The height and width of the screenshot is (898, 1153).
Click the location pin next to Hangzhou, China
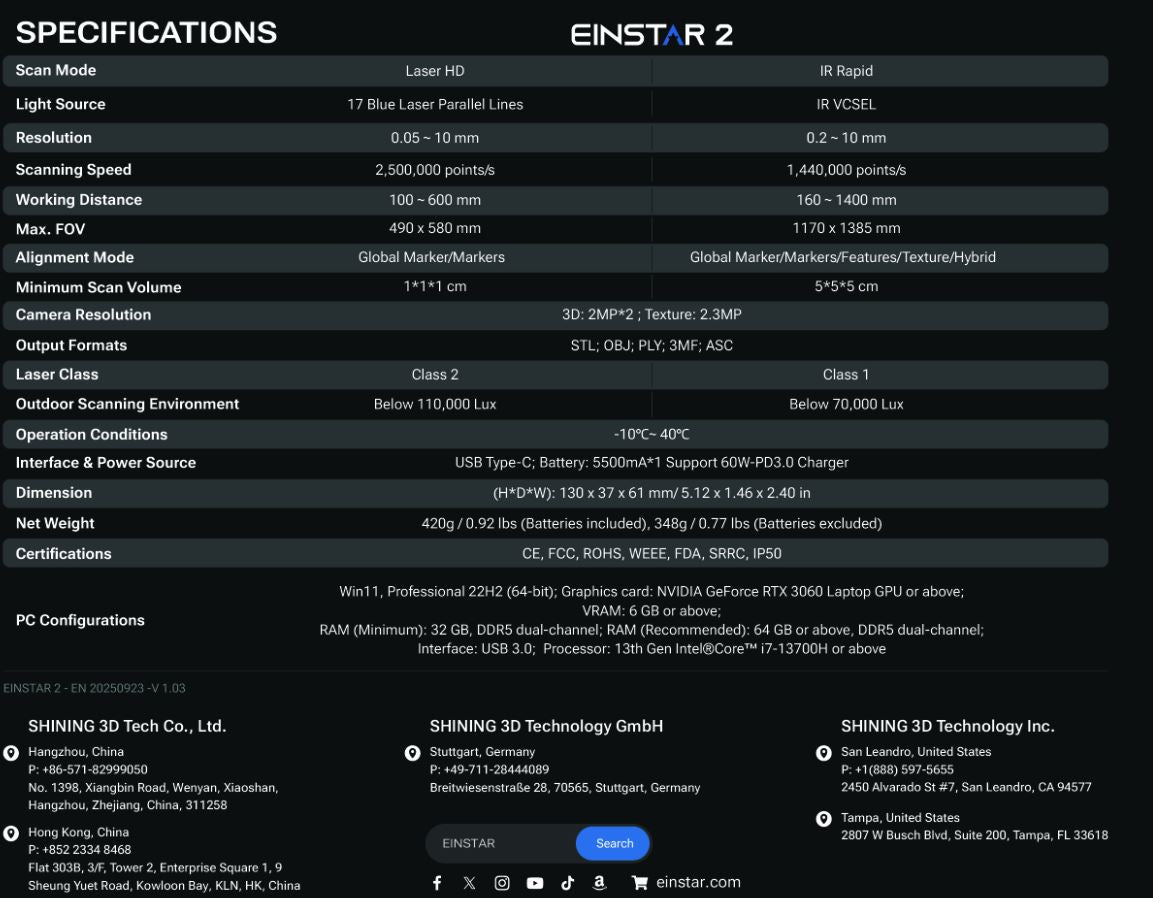point(11,753)
